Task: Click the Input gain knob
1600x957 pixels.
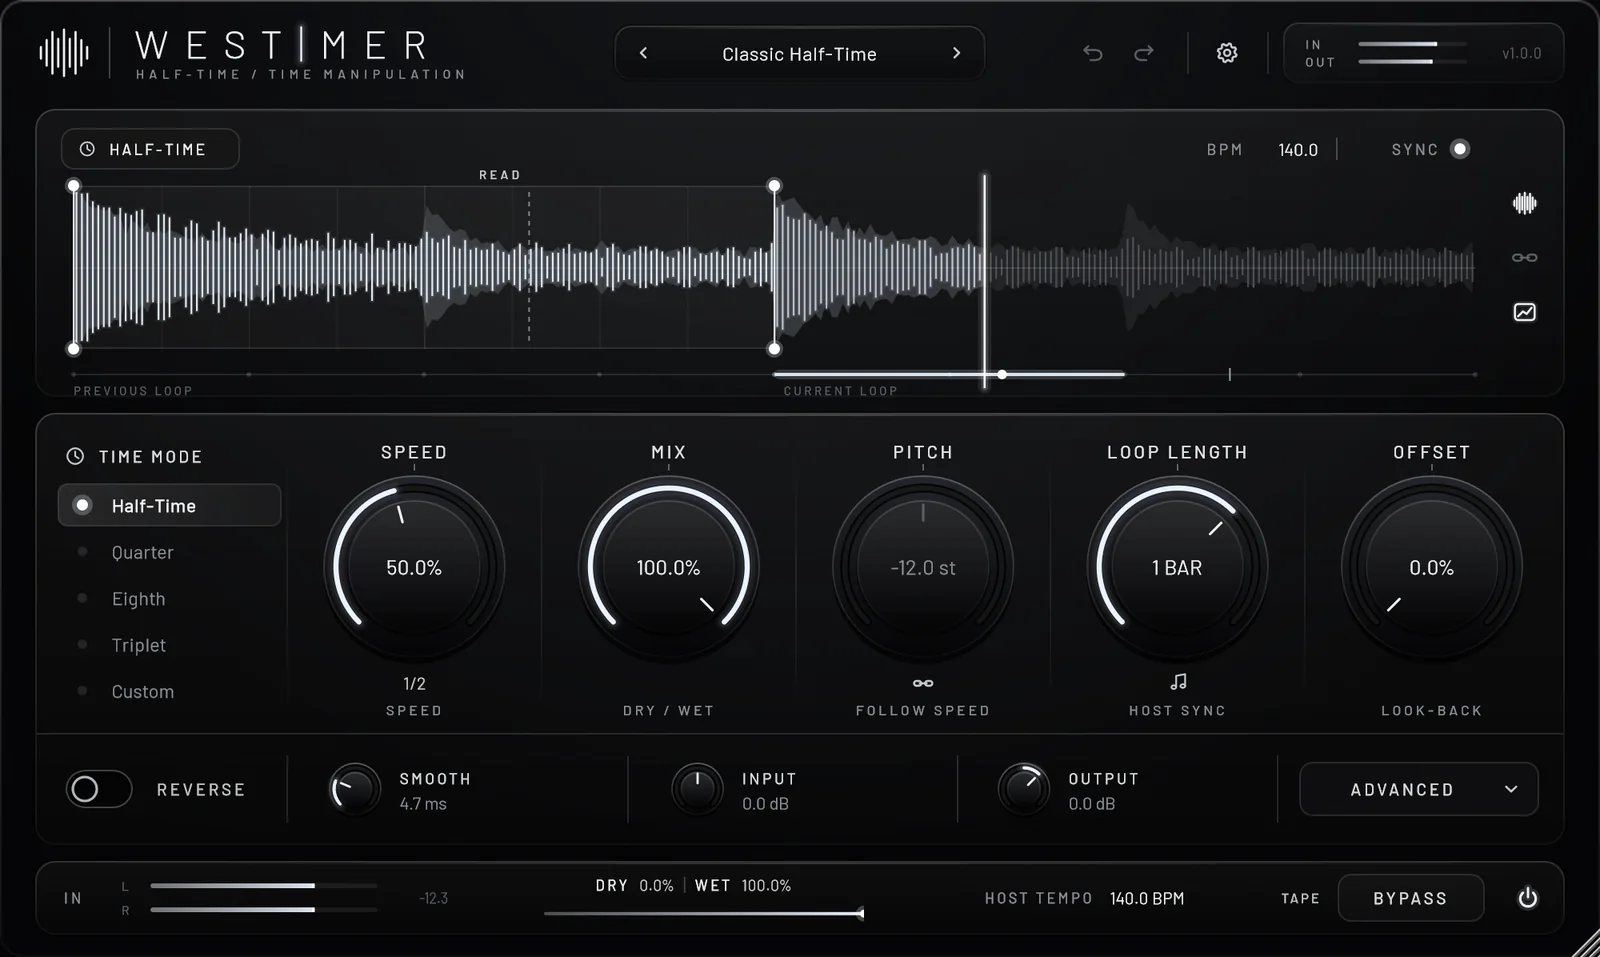Action: [x=697, y=789]
